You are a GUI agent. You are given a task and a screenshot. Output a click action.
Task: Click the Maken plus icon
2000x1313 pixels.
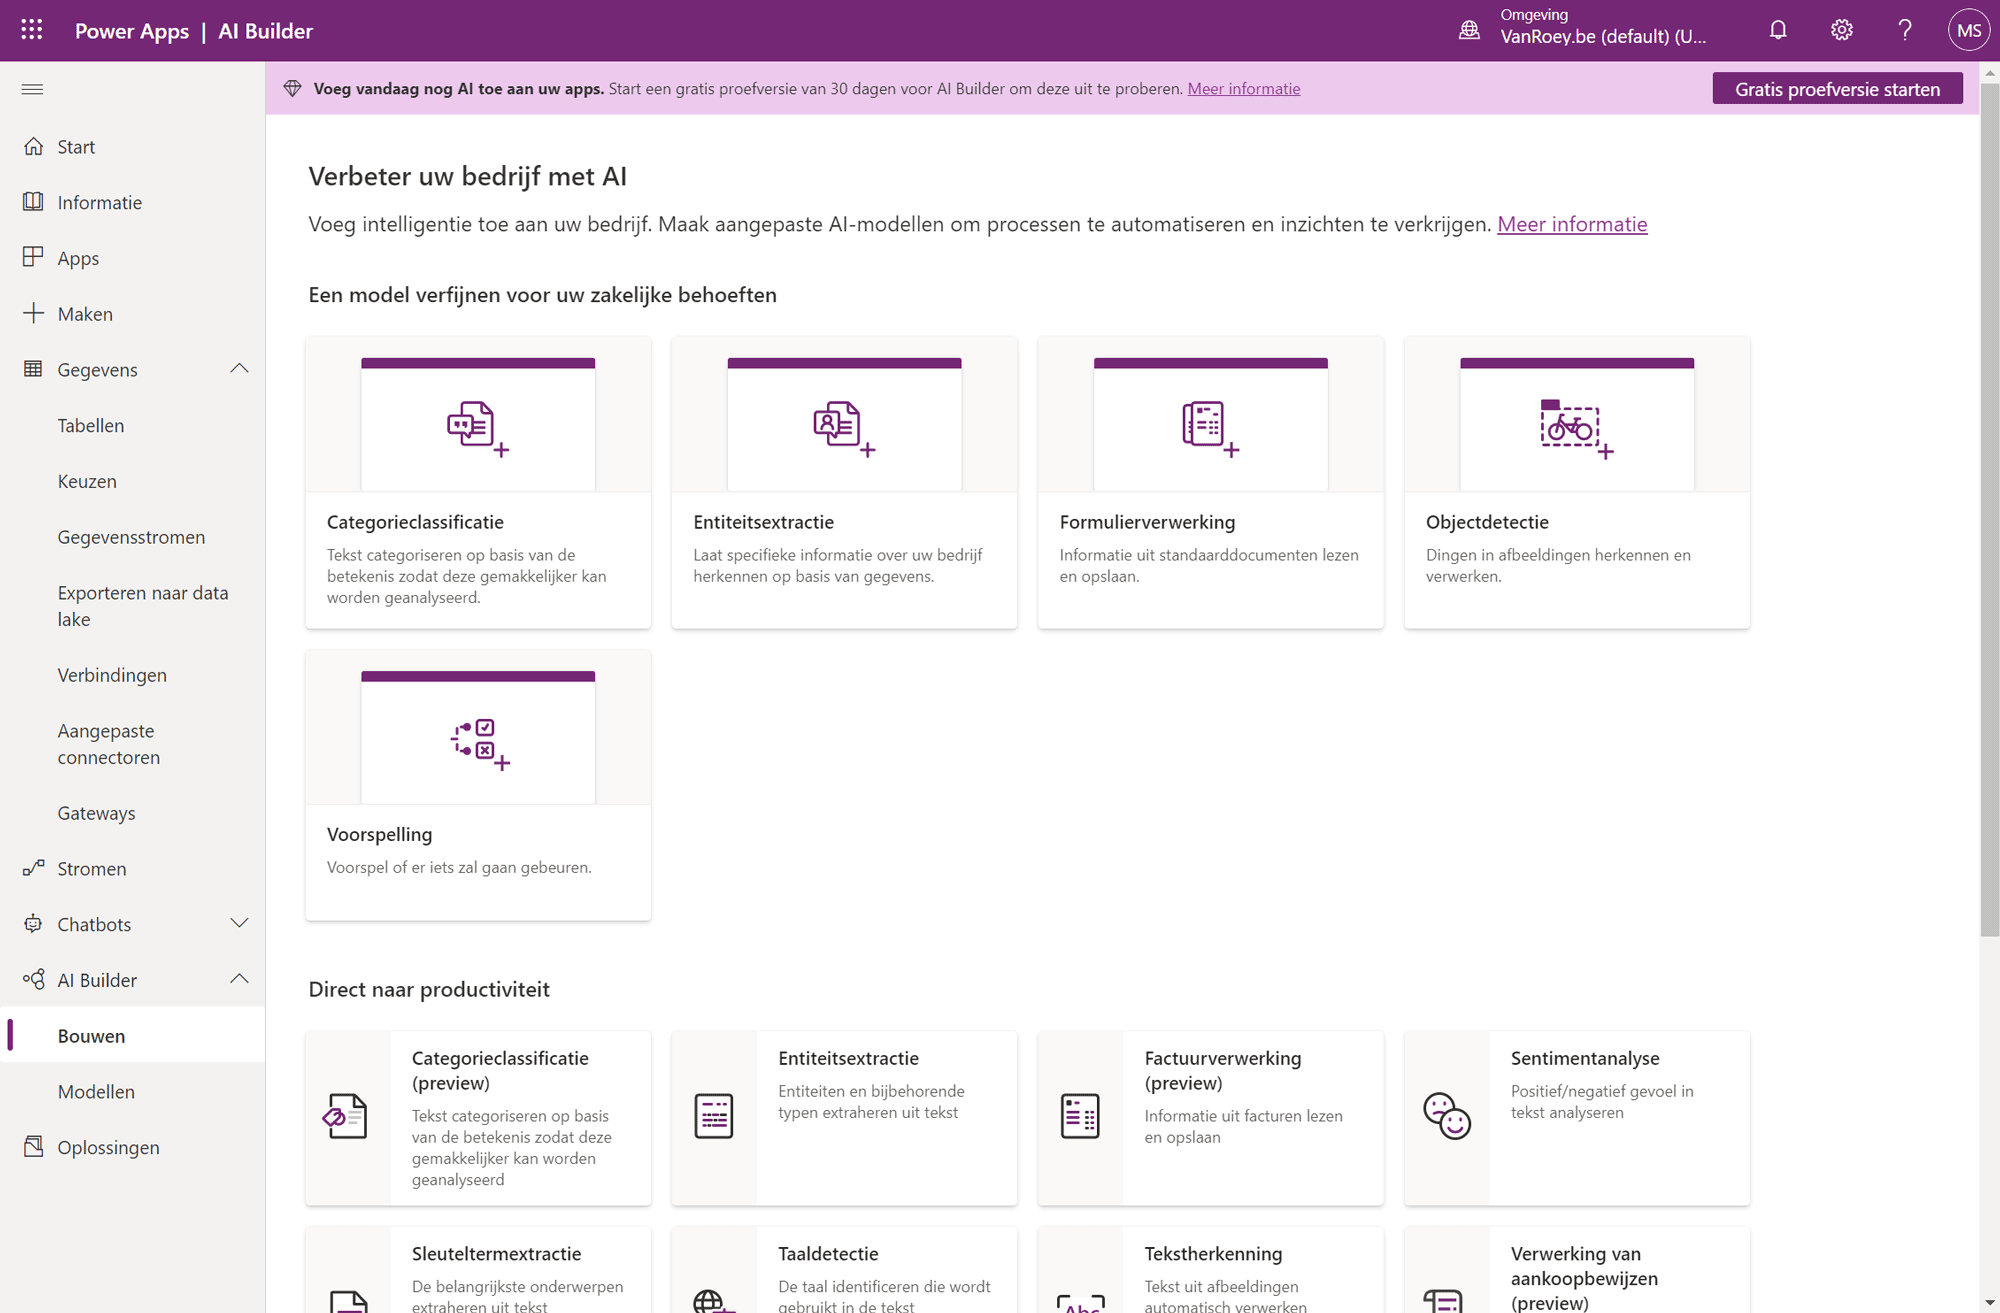click(x=33, y=313)
